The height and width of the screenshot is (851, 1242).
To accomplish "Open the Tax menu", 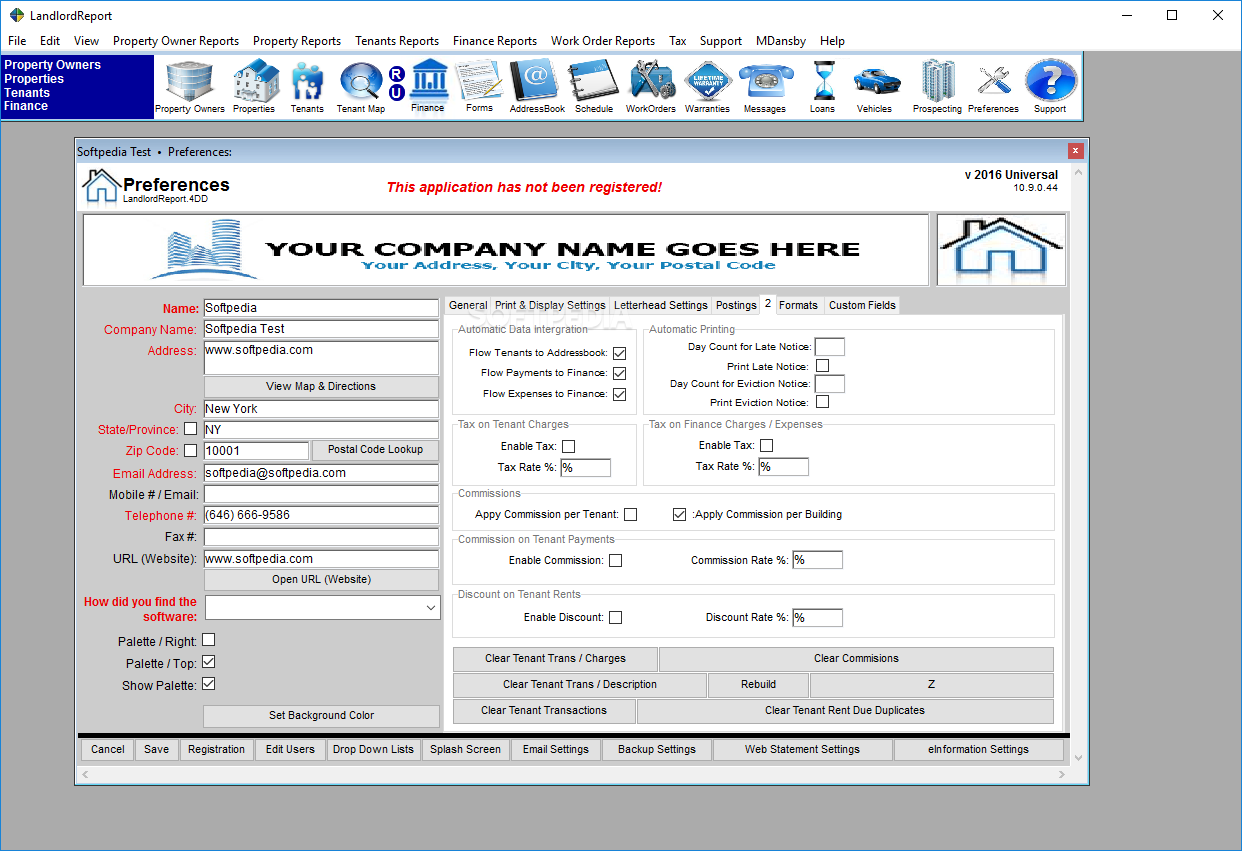I will [678, 41].
